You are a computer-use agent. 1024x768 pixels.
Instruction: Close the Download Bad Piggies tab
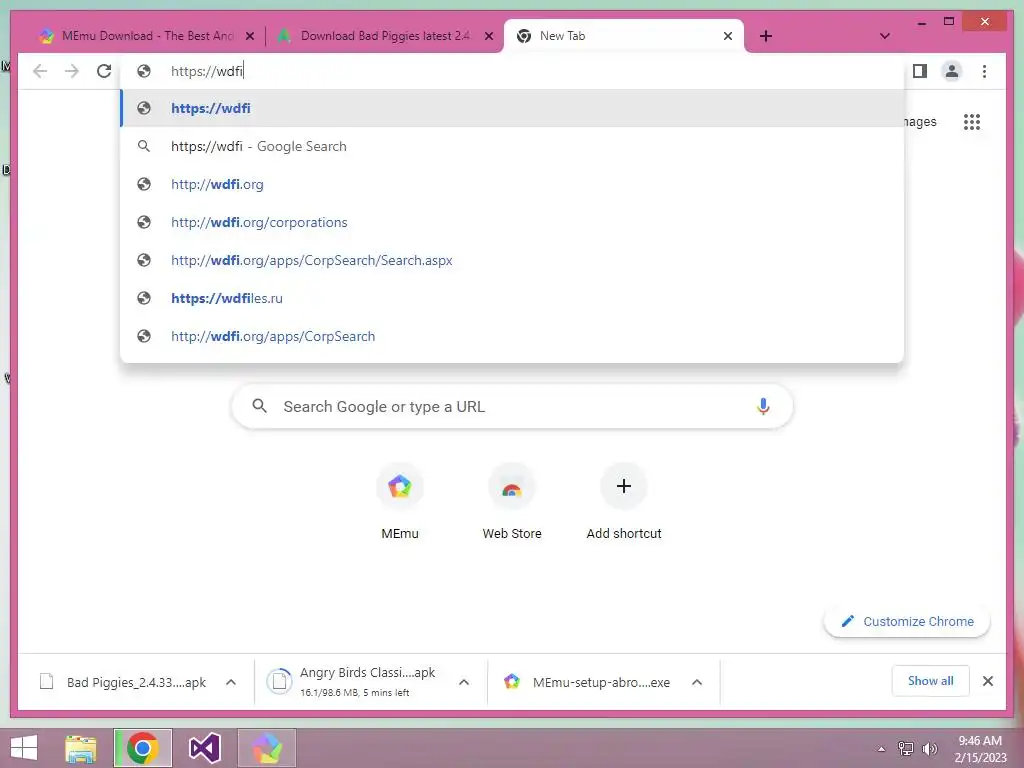point(488,36)
